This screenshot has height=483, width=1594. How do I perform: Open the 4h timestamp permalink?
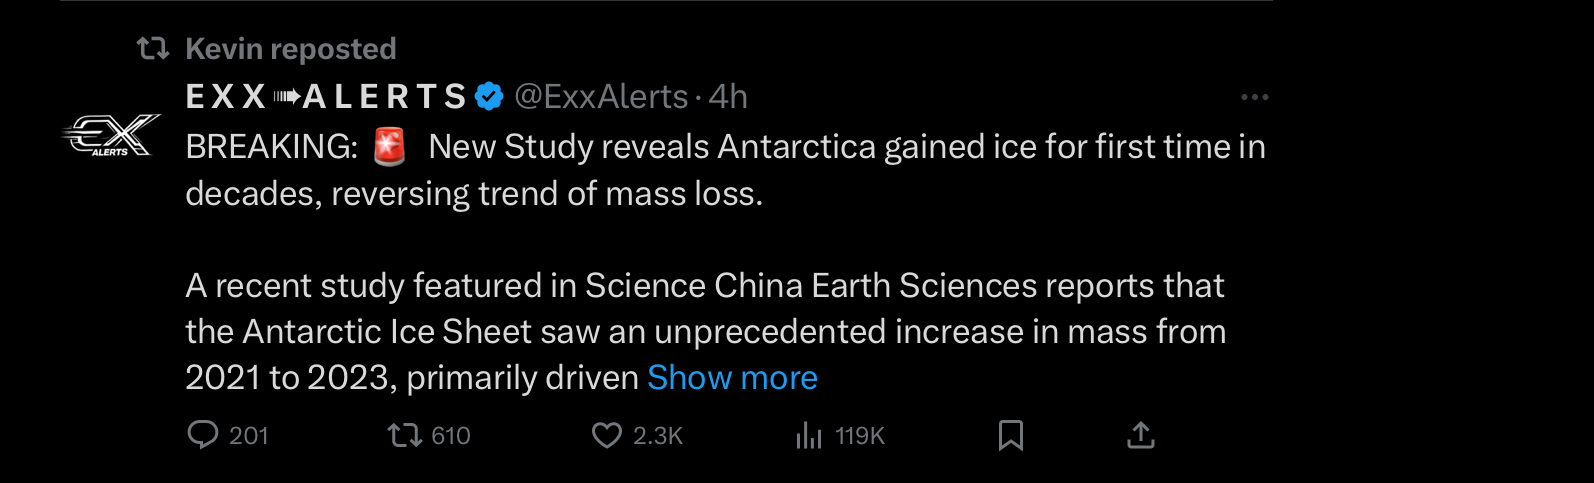point(728,97)
